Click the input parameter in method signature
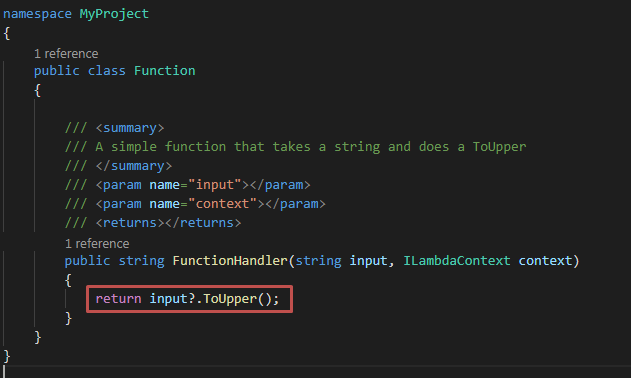The width and height of the screenshot is (631, 378). [x=368, y=261]
